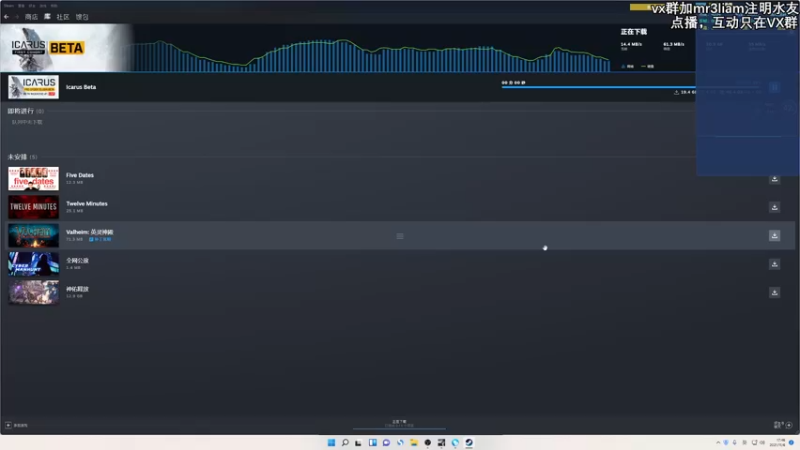Click the Twelve Minutes thumbnail
This screenshot has height=450, width=800.
click(33, 207)
